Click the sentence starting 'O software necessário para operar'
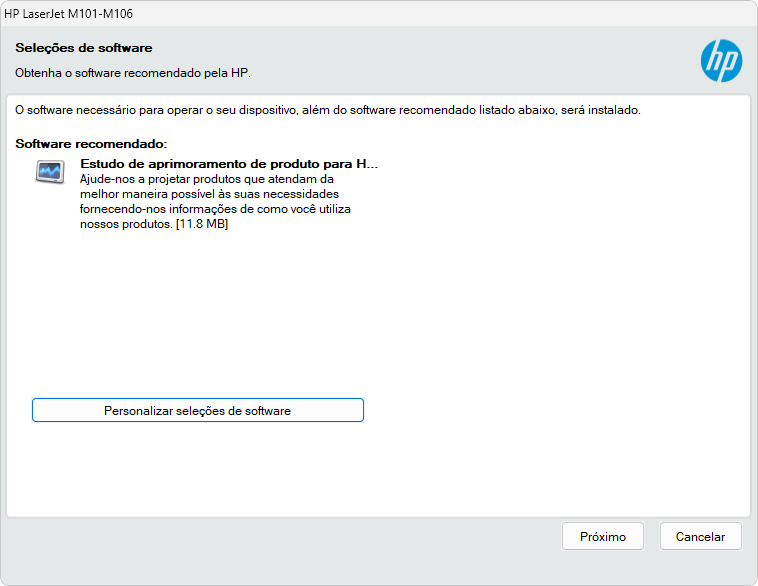This screenshot has width=758, height=586. tap(328, 110)
